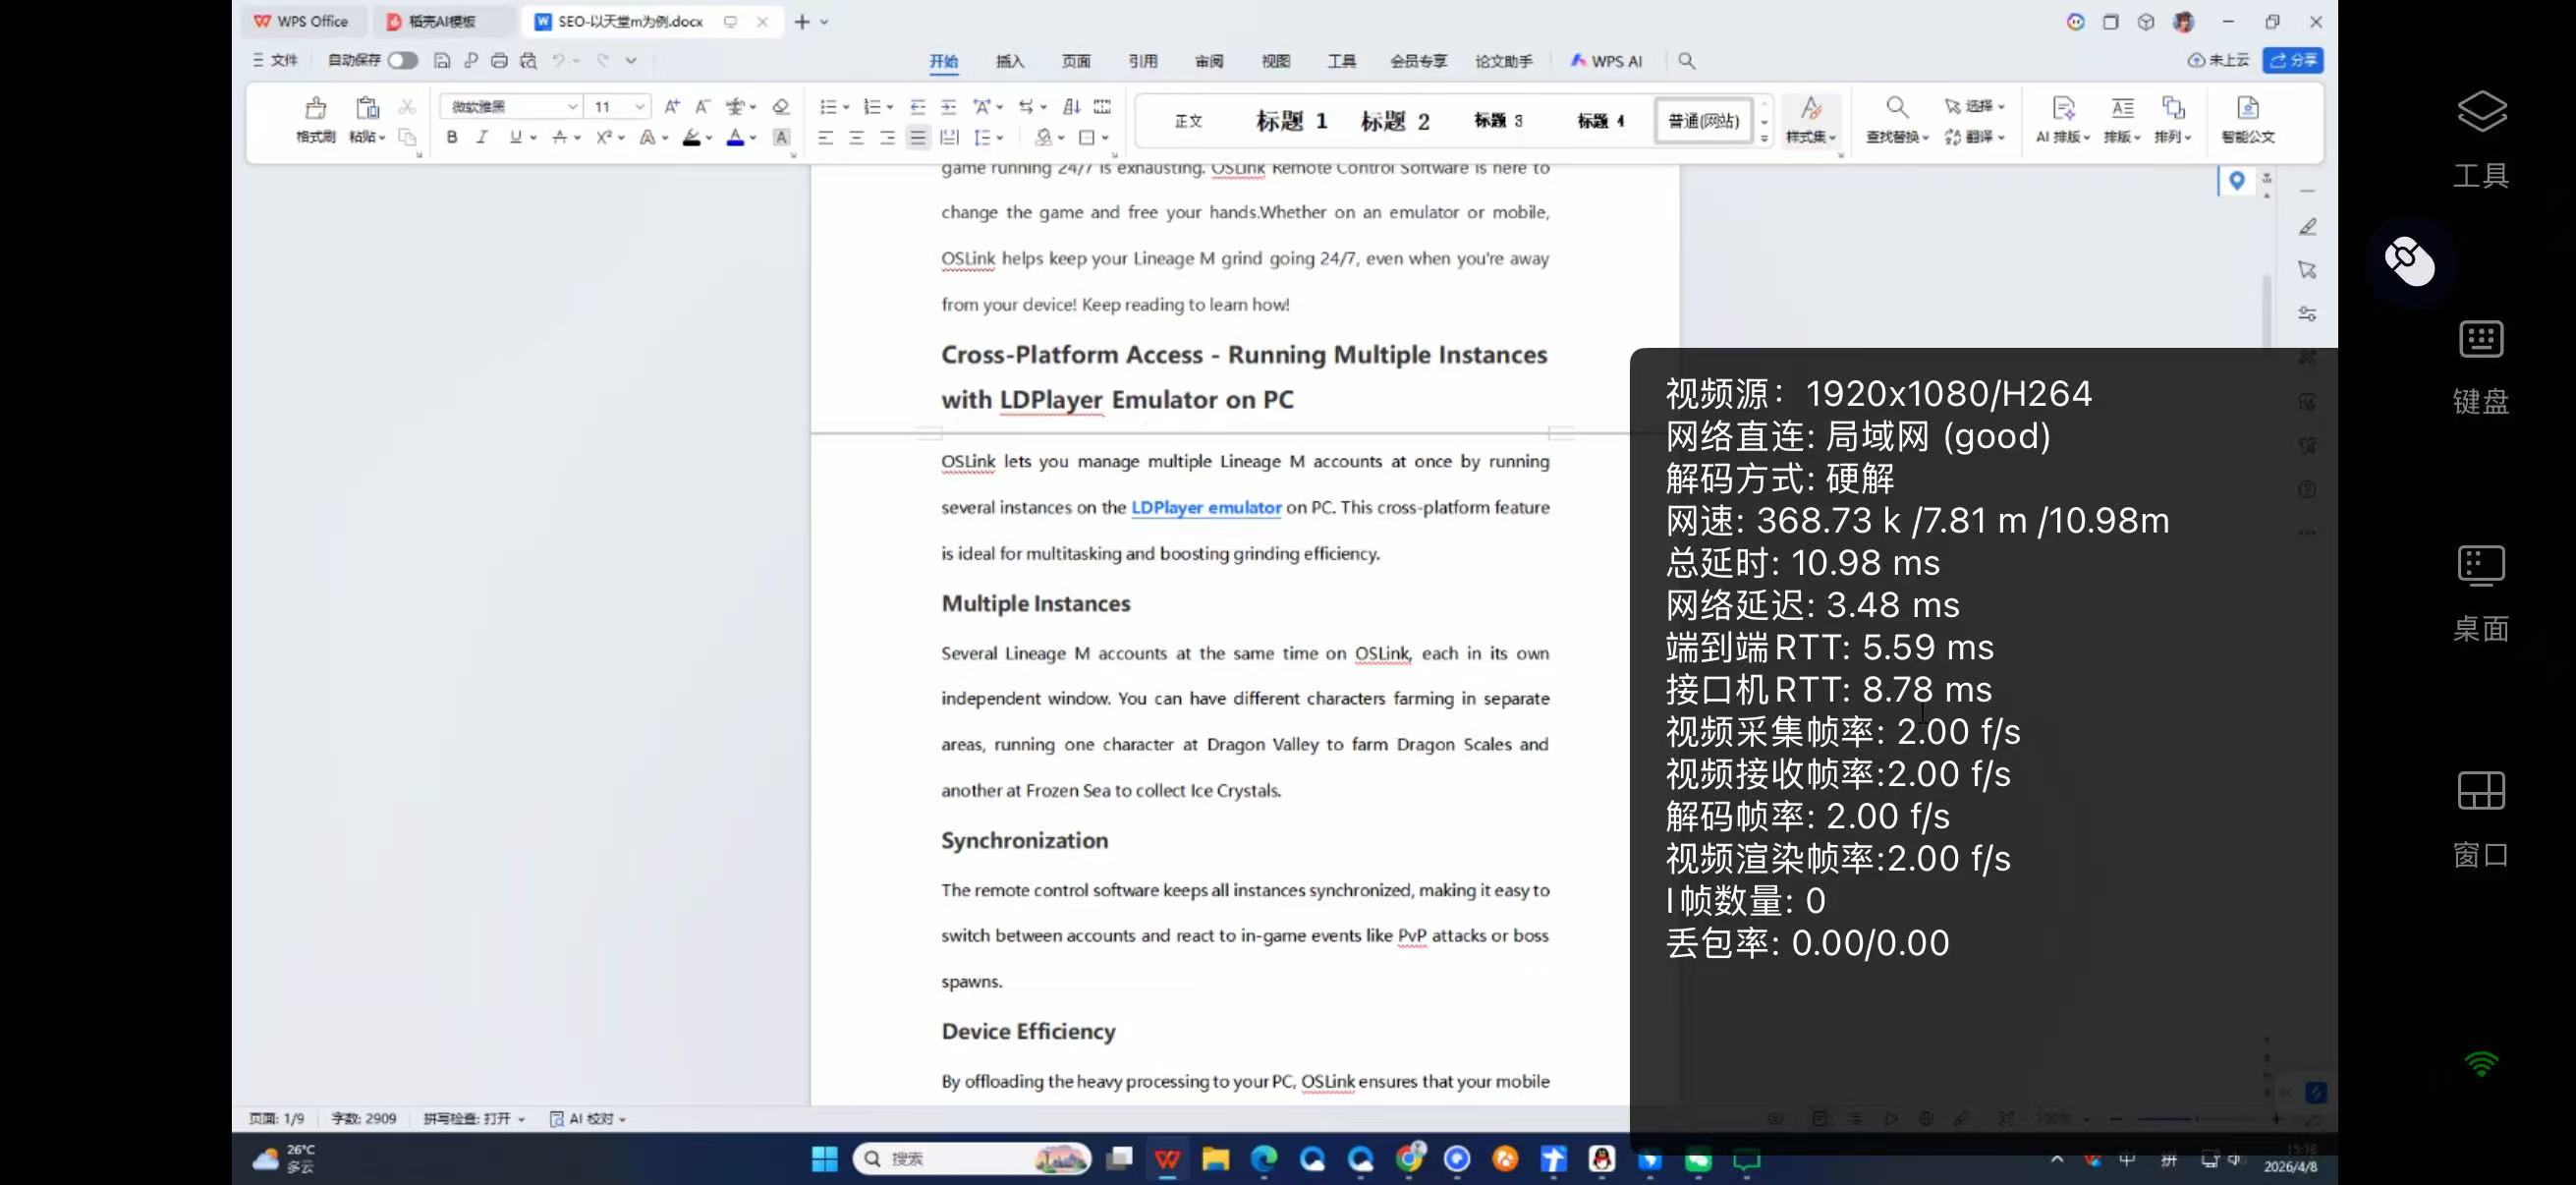Screen dimensions: 2576x1185
Task: Apply italic formatting
Action: coord(482,138)
